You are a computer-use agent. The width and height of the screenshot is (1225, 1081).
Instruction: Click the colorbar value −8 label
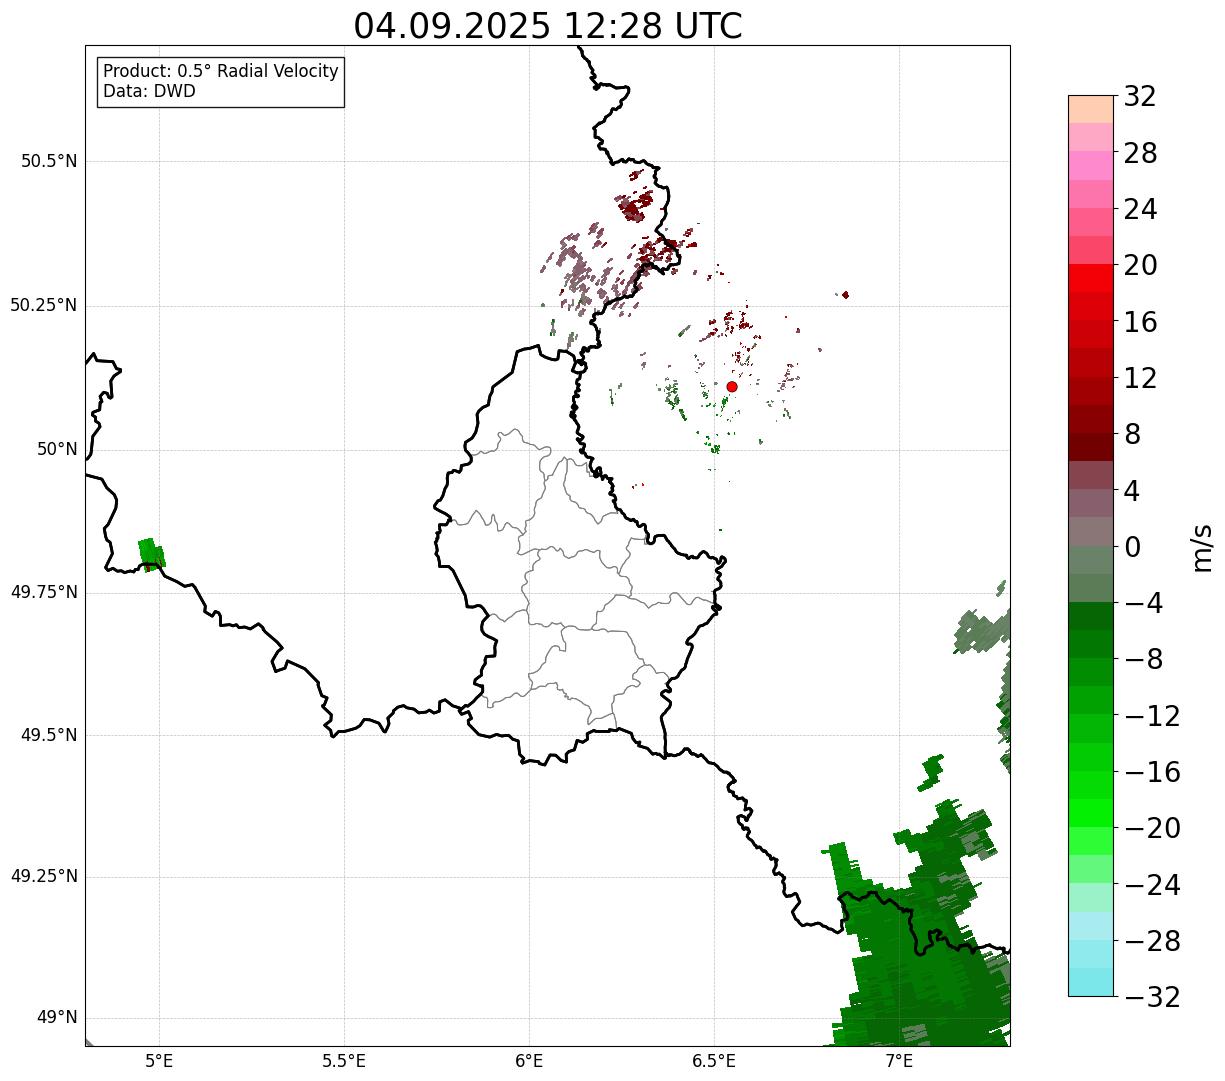click(1143, 660)
